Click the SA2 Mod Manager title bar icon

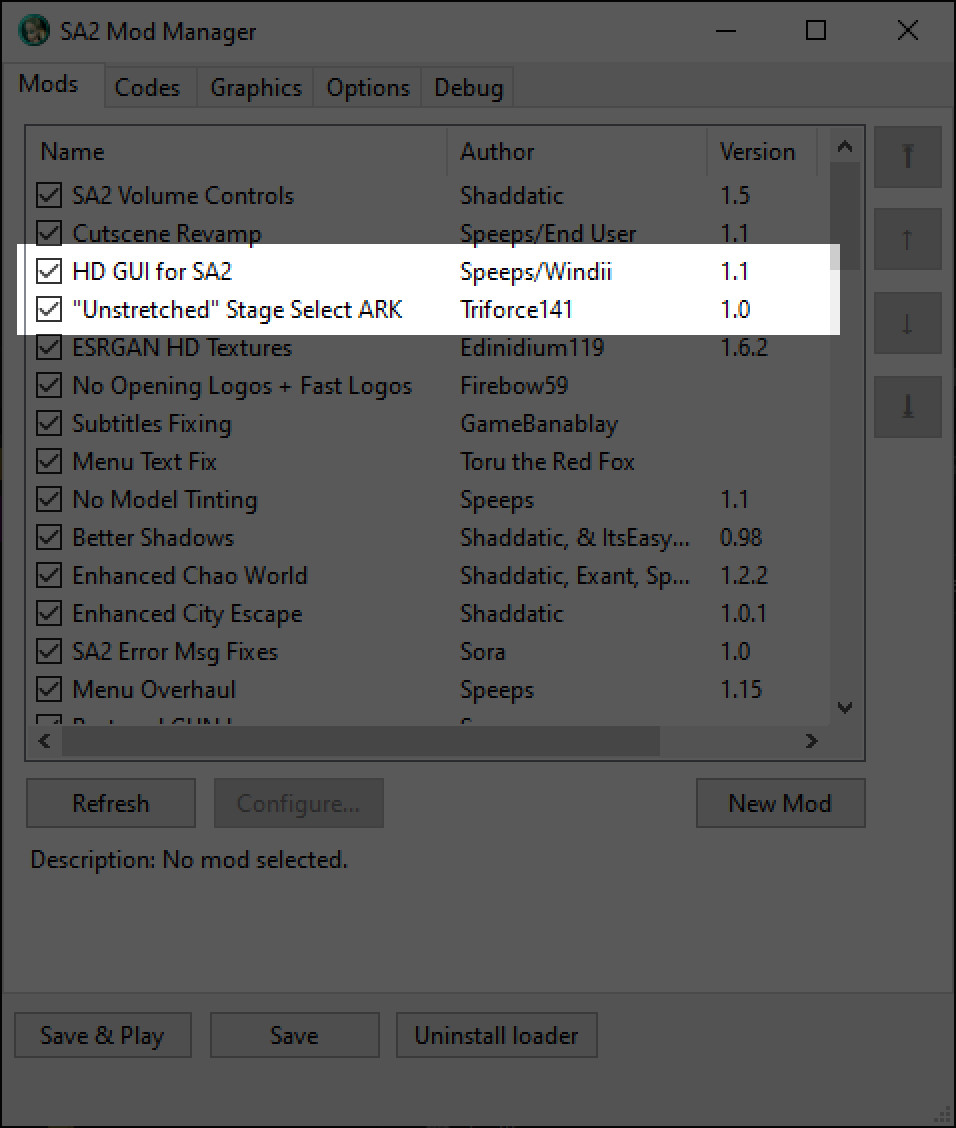[33, 31]
